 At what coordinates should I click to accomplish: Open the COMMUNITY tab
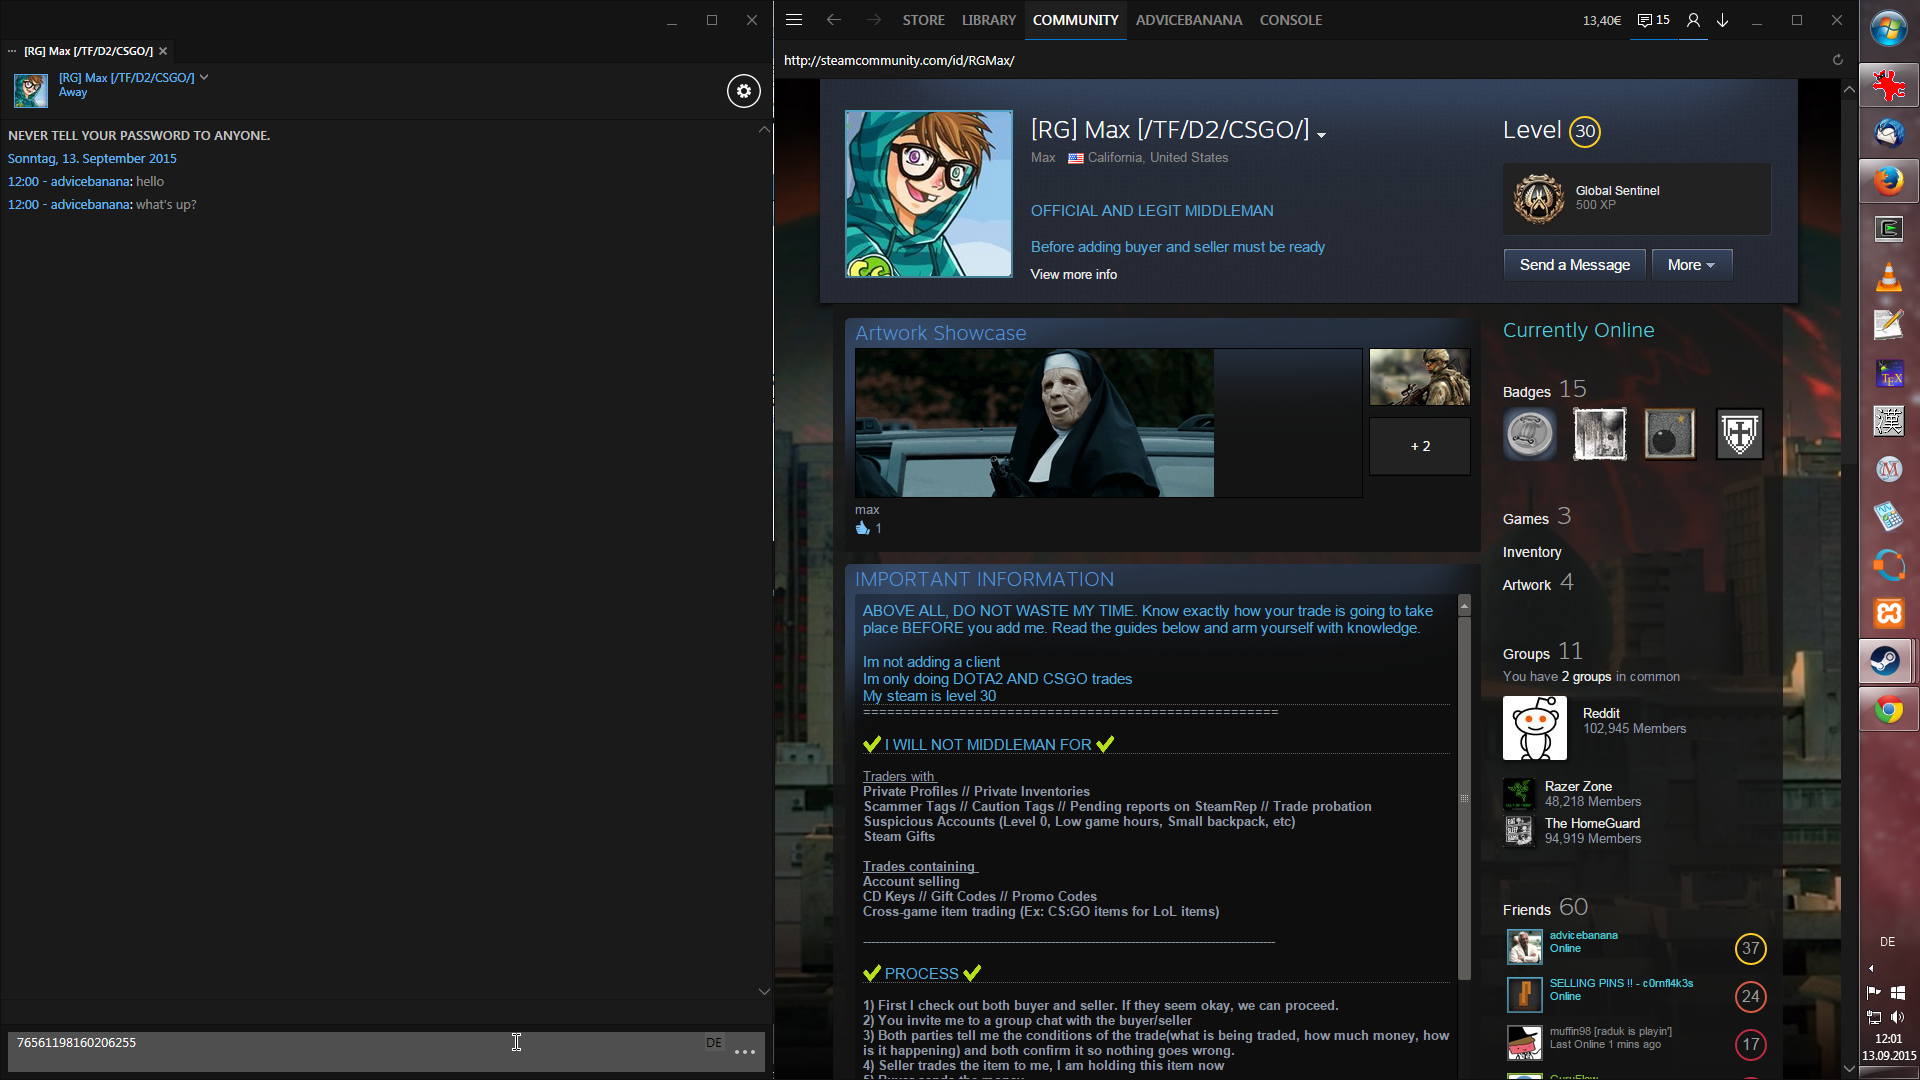(x=1075, y=20)
